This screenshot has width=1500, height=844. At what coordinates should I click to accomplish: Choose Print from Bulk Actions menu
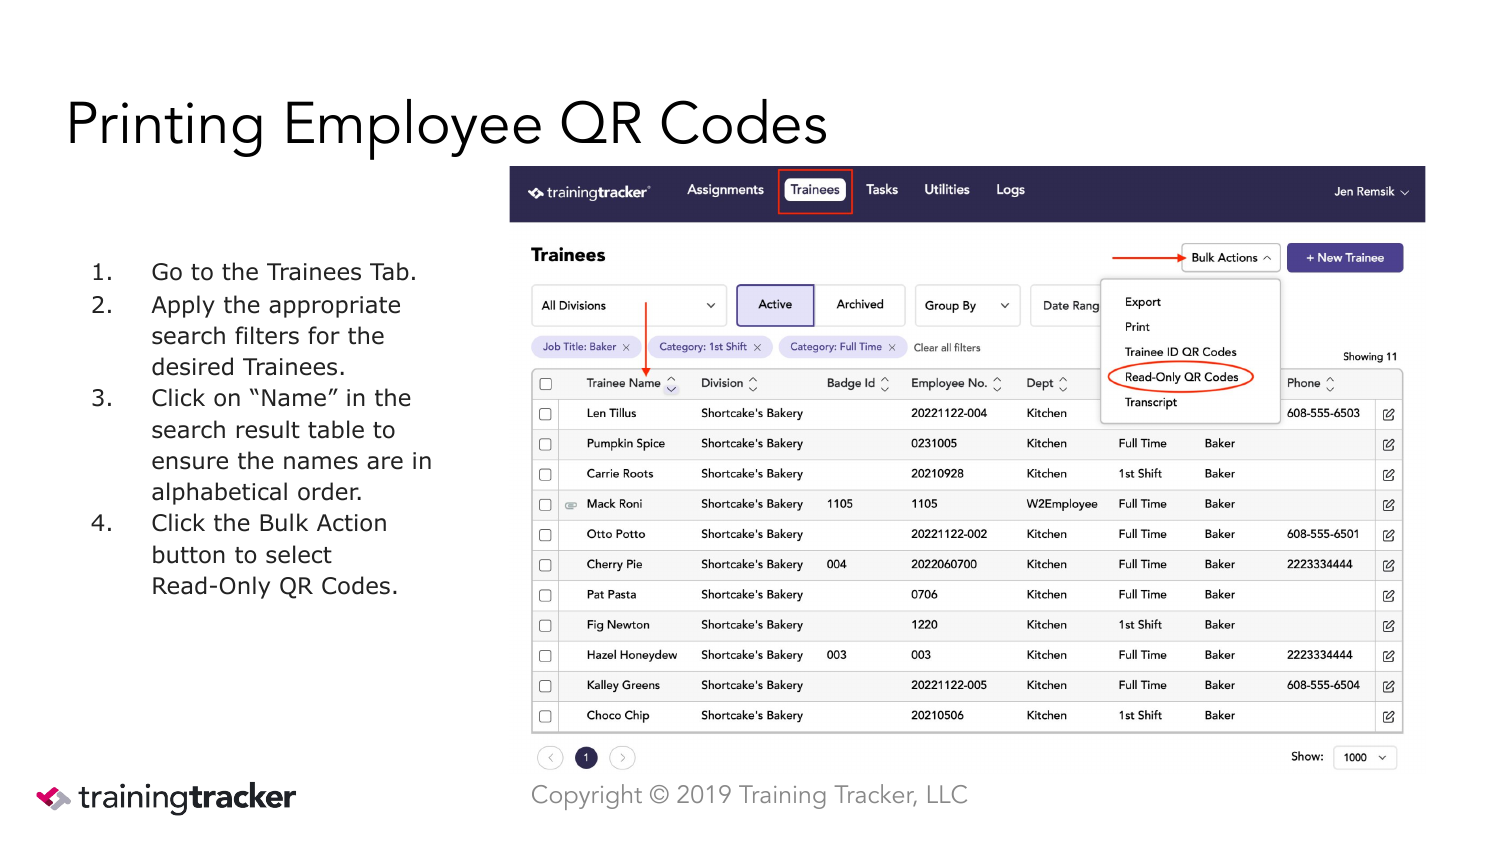click(x=1137, y=327)
